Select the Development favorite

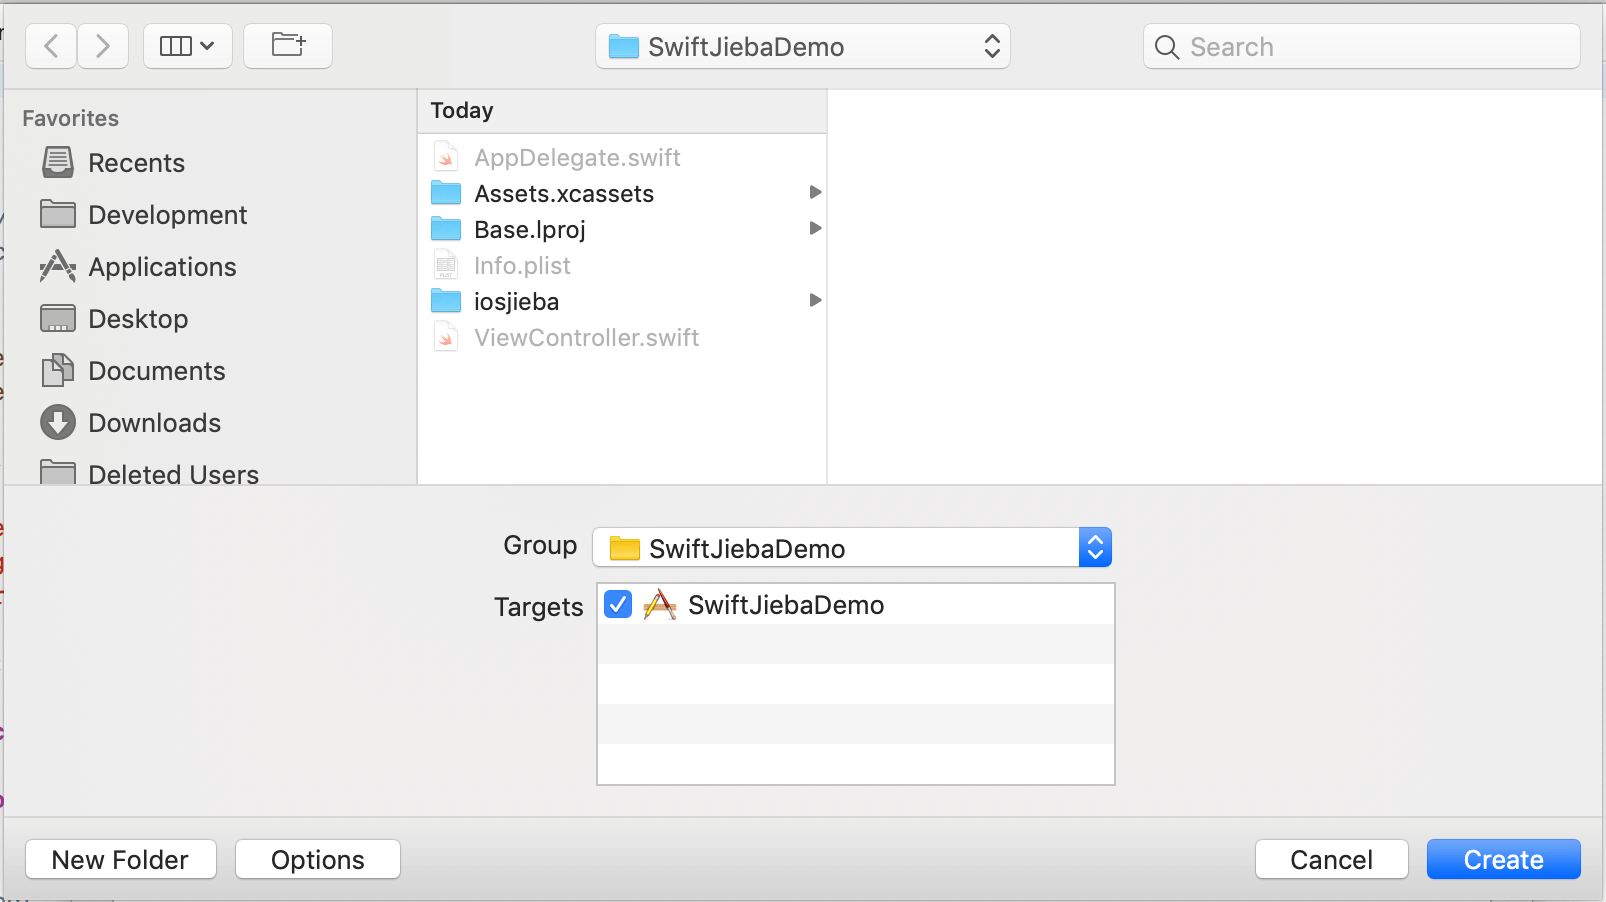coord(167,214)
